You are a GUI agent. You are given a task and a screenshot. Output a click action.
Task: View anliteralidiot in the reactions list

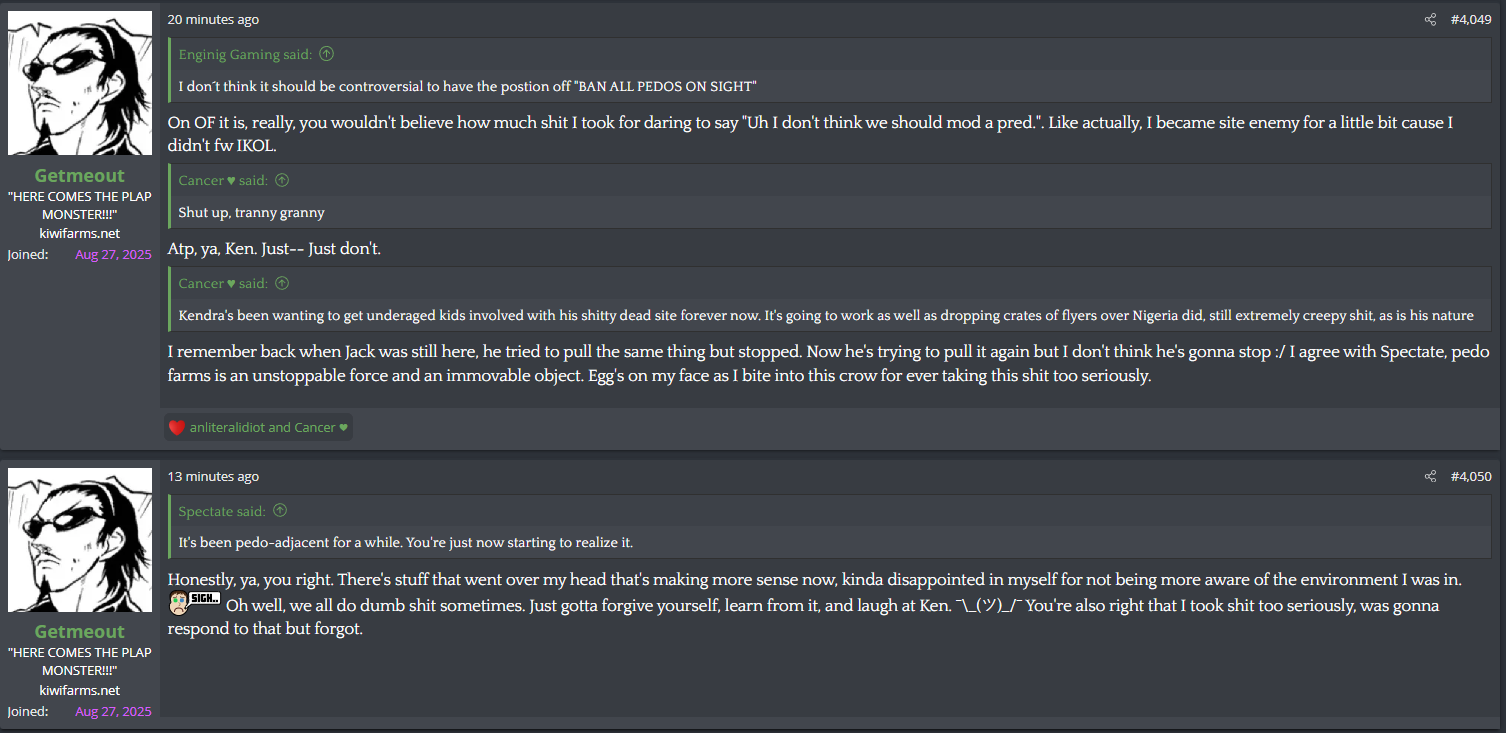(x=227, y=428)
